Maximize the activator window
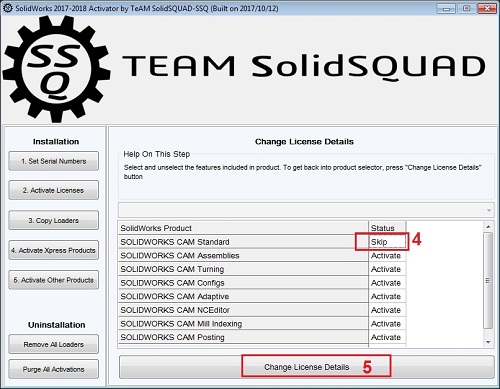500x389 pixels. [467, 8]
